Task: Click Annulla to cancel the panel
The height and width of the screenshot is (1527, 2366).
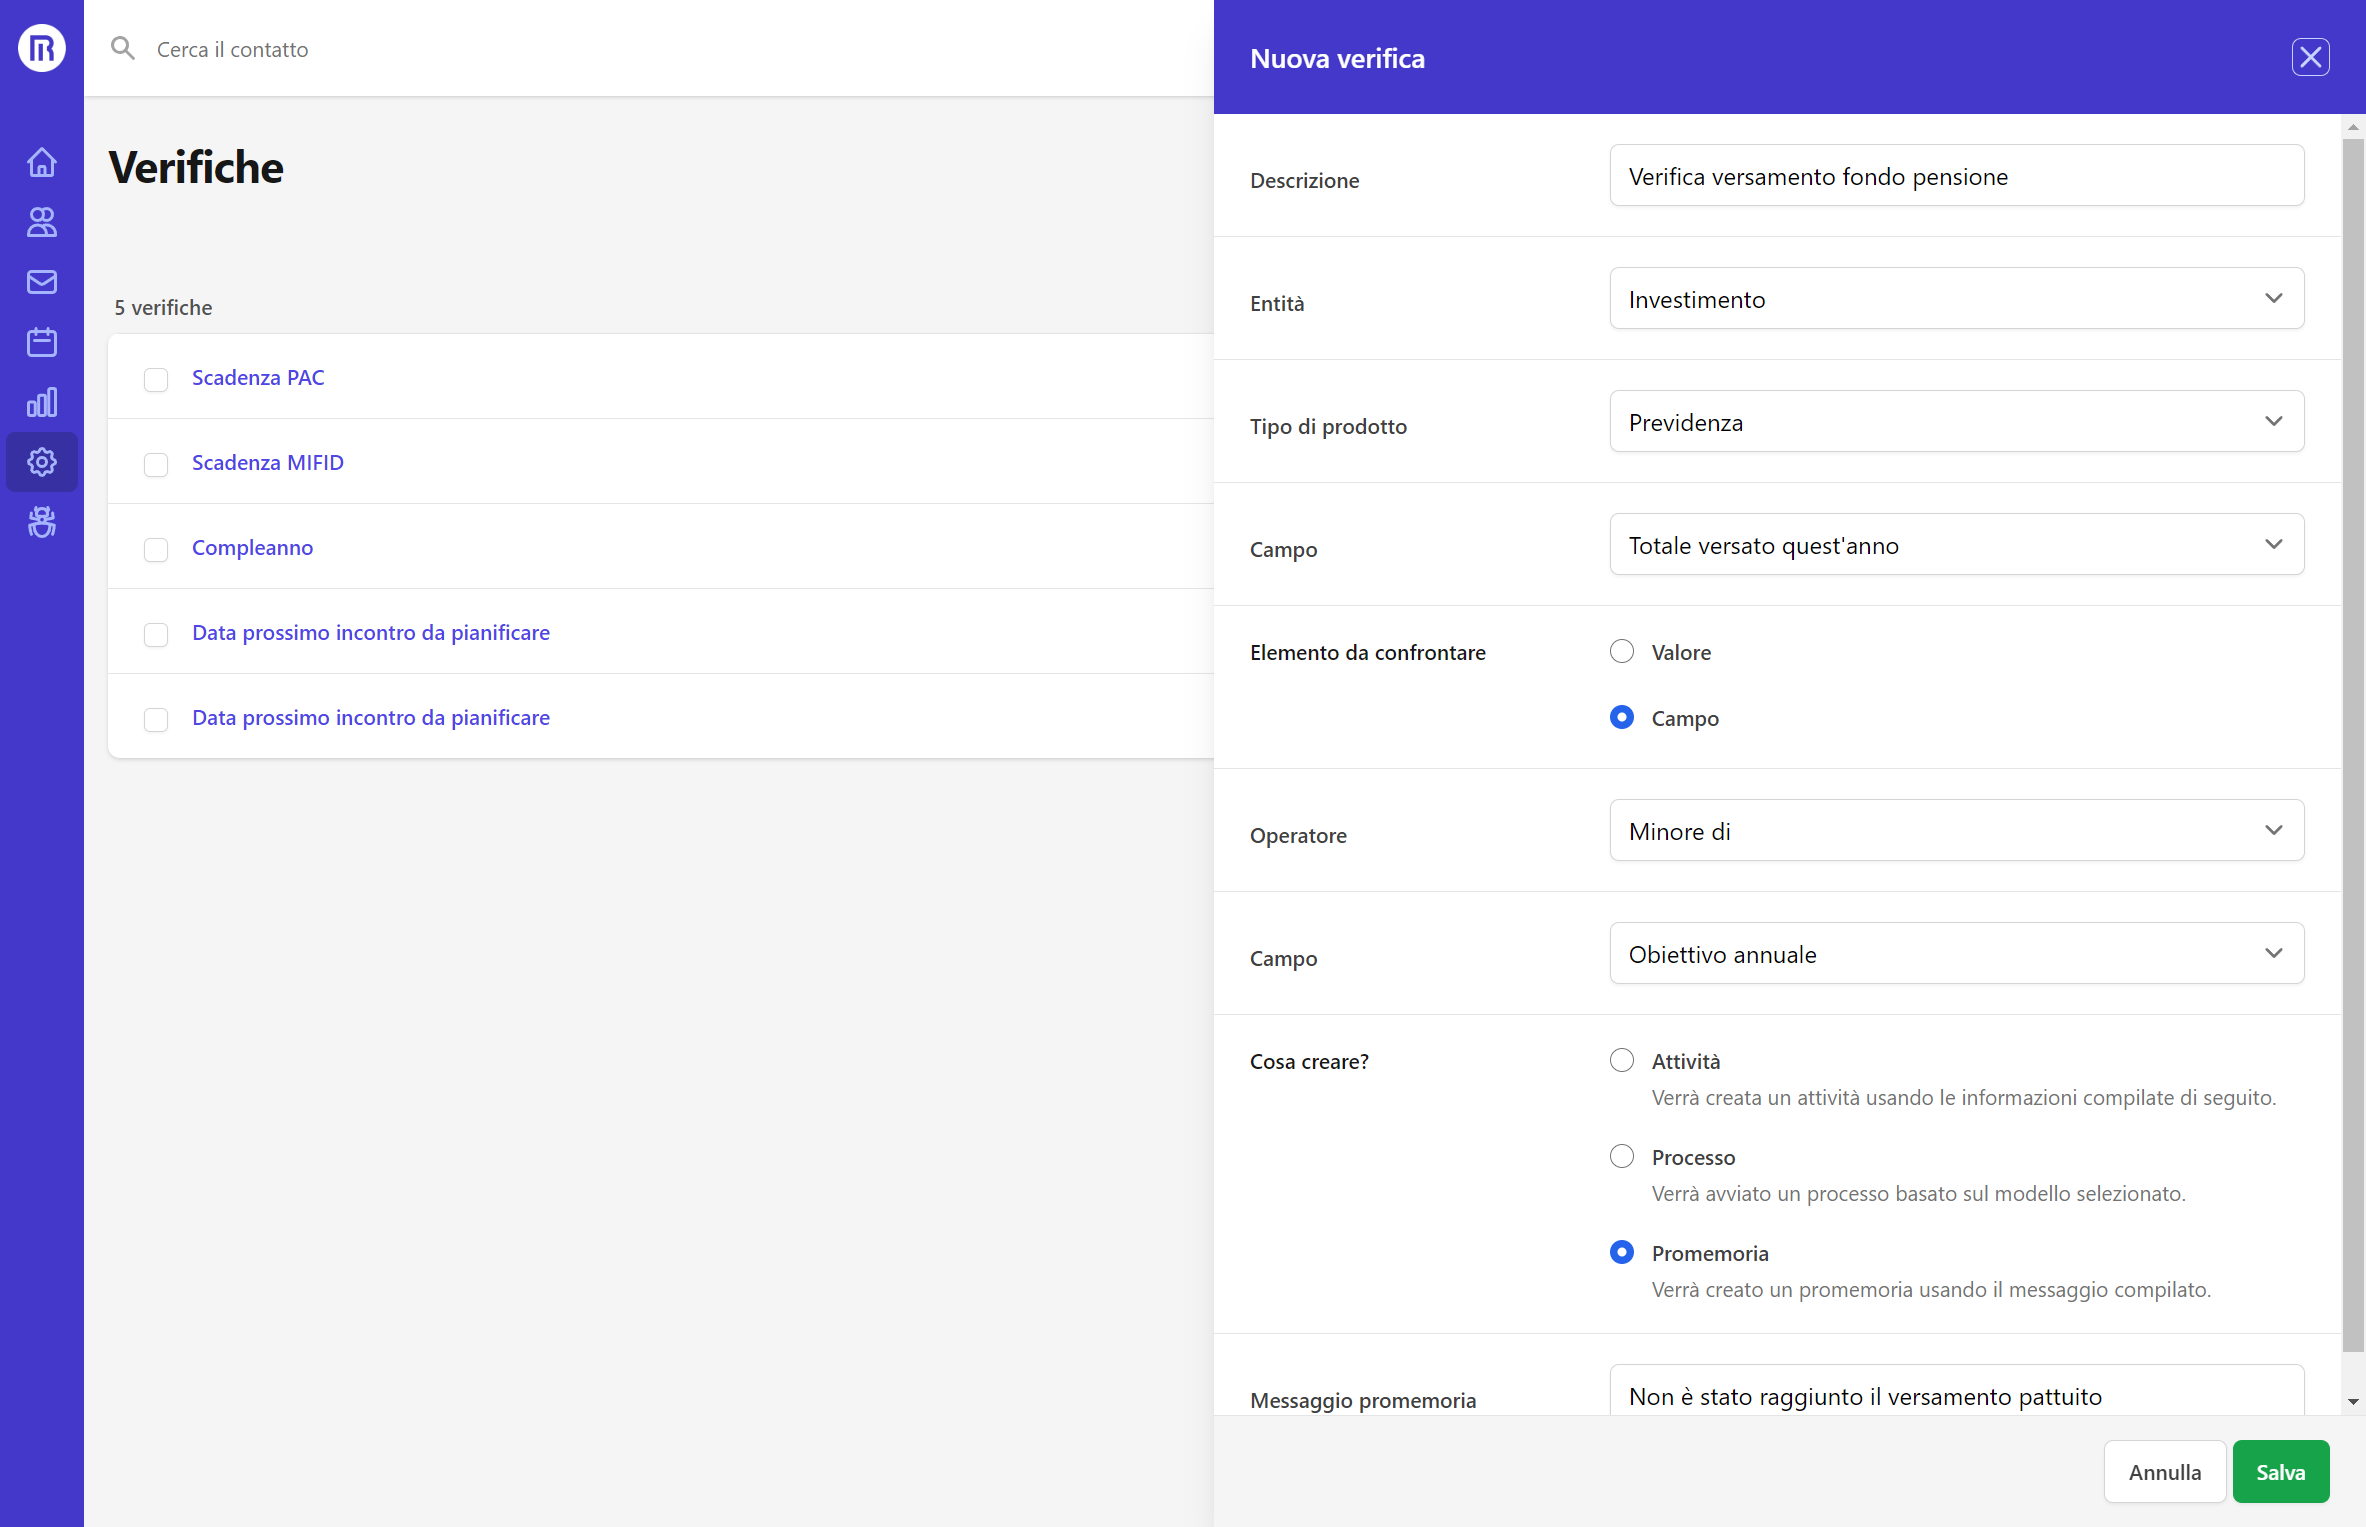Action: pyautogui.click(x=2165, y=1471)
